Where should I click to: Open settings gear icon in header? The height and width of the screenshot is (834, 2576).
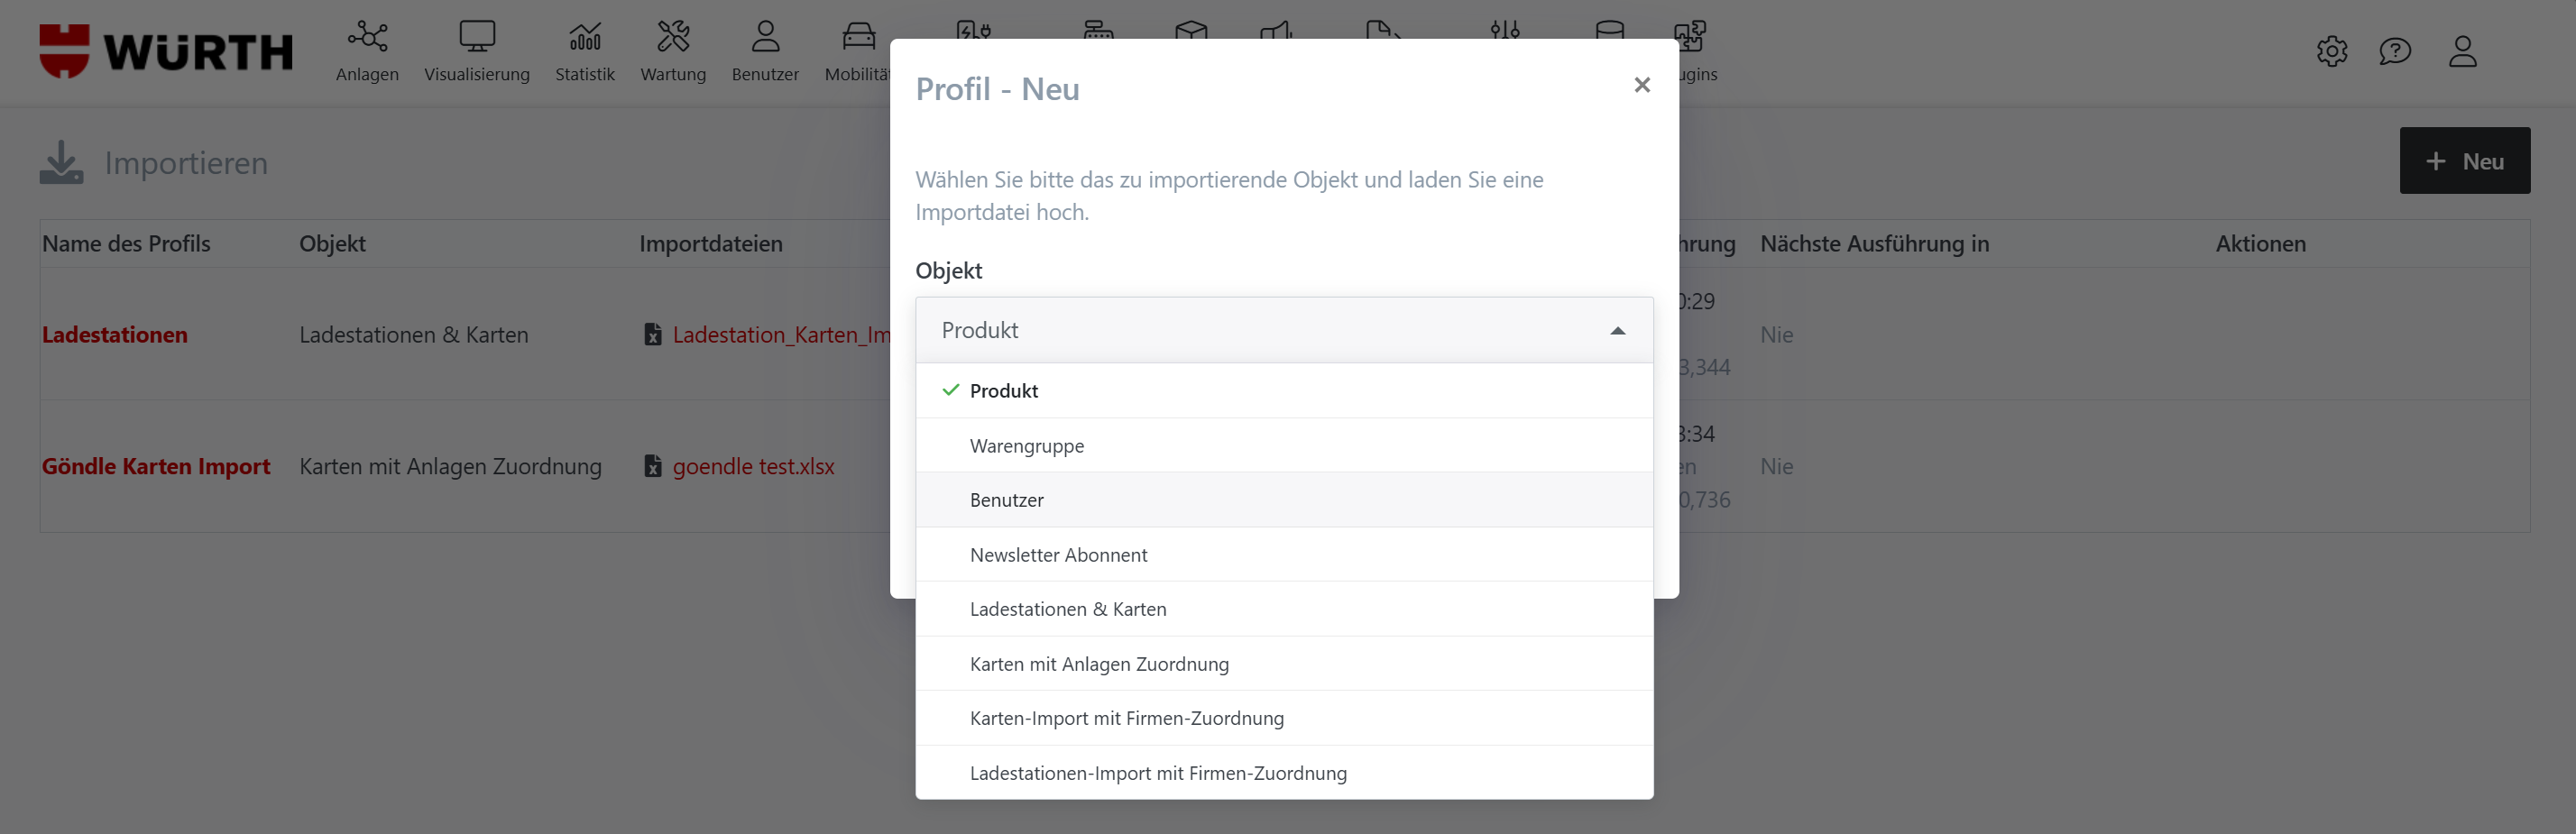tap(2331, 51)
